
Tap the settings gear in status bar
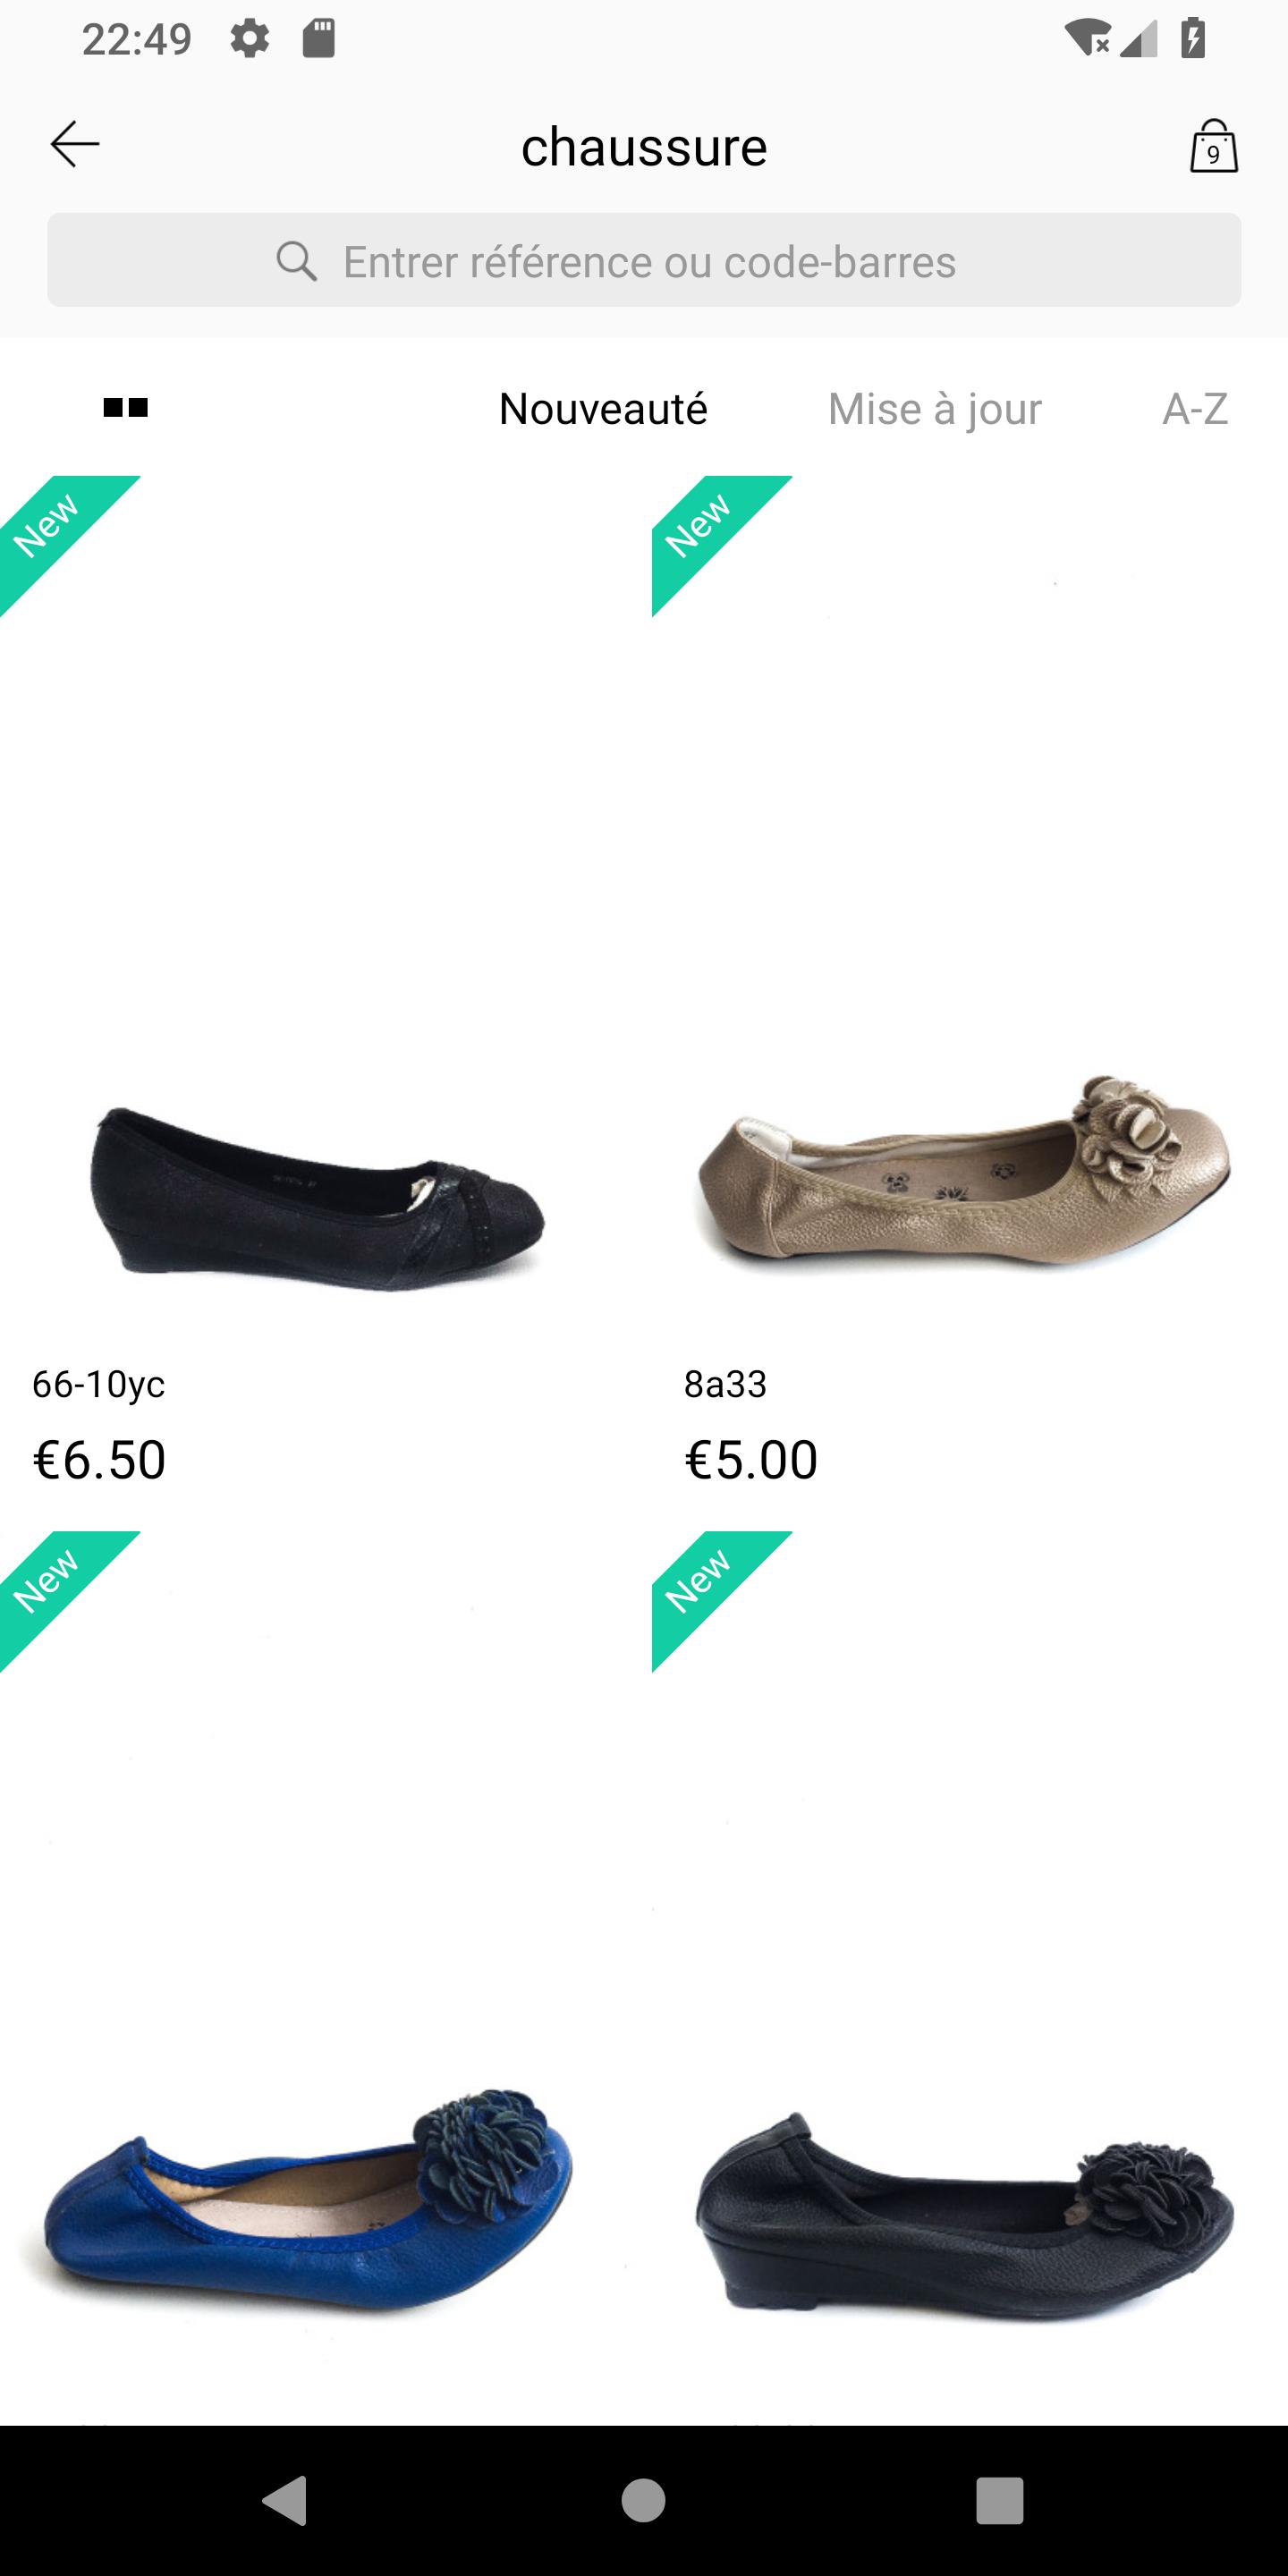[249, 39]
